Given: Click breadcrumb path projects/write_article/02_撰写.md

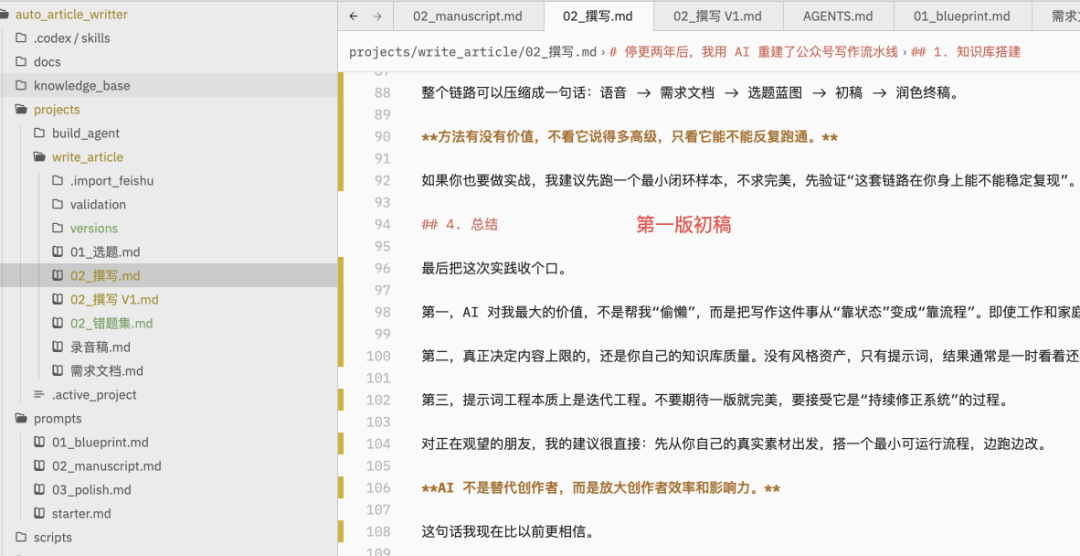Looking at the screenshot, I should (x=473, y=52).
